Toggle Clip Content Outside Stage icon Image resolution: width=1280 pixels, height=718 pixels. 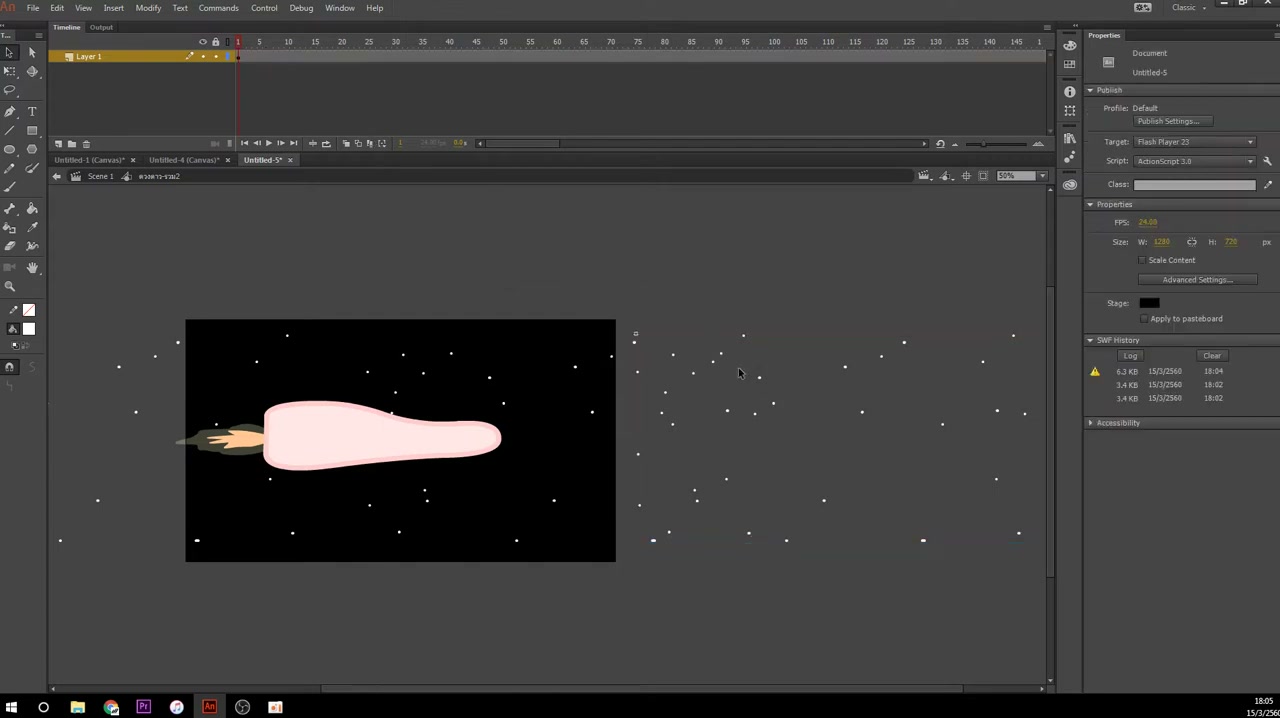(983, 176)
